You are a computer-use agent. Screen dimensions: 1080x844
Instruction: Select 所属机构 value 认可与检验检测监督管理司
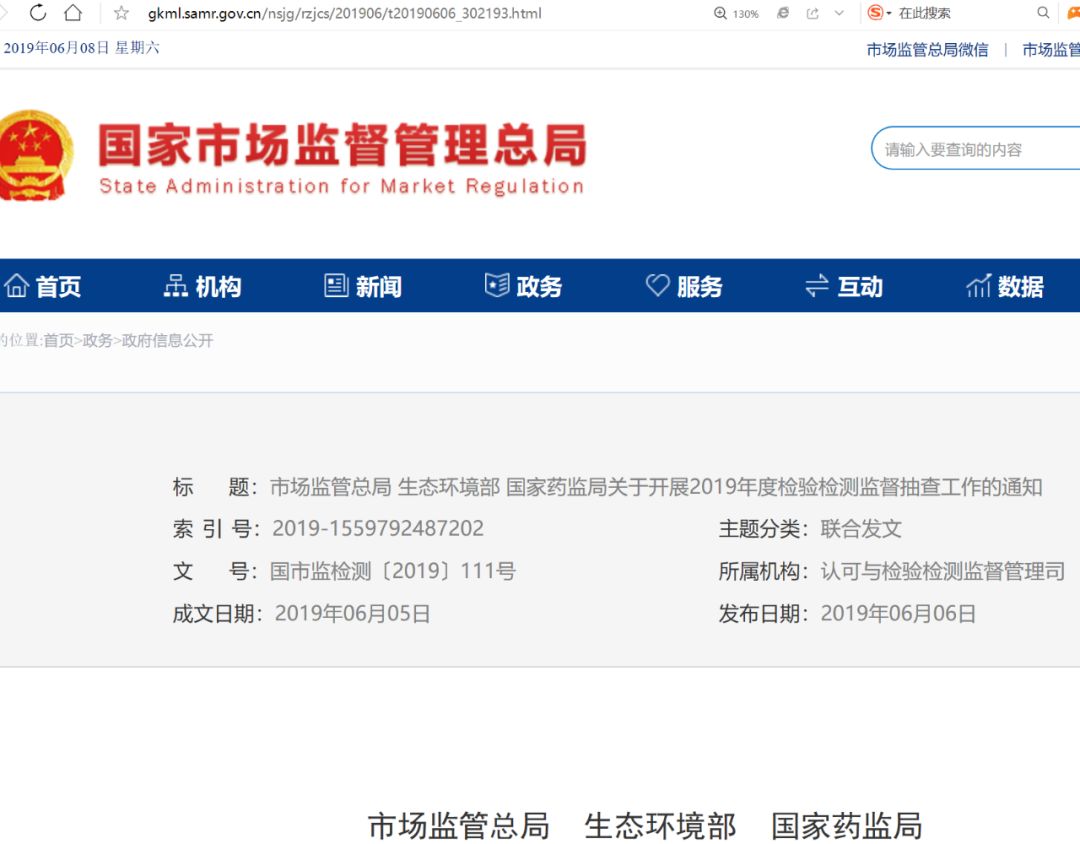coord(943,571)
